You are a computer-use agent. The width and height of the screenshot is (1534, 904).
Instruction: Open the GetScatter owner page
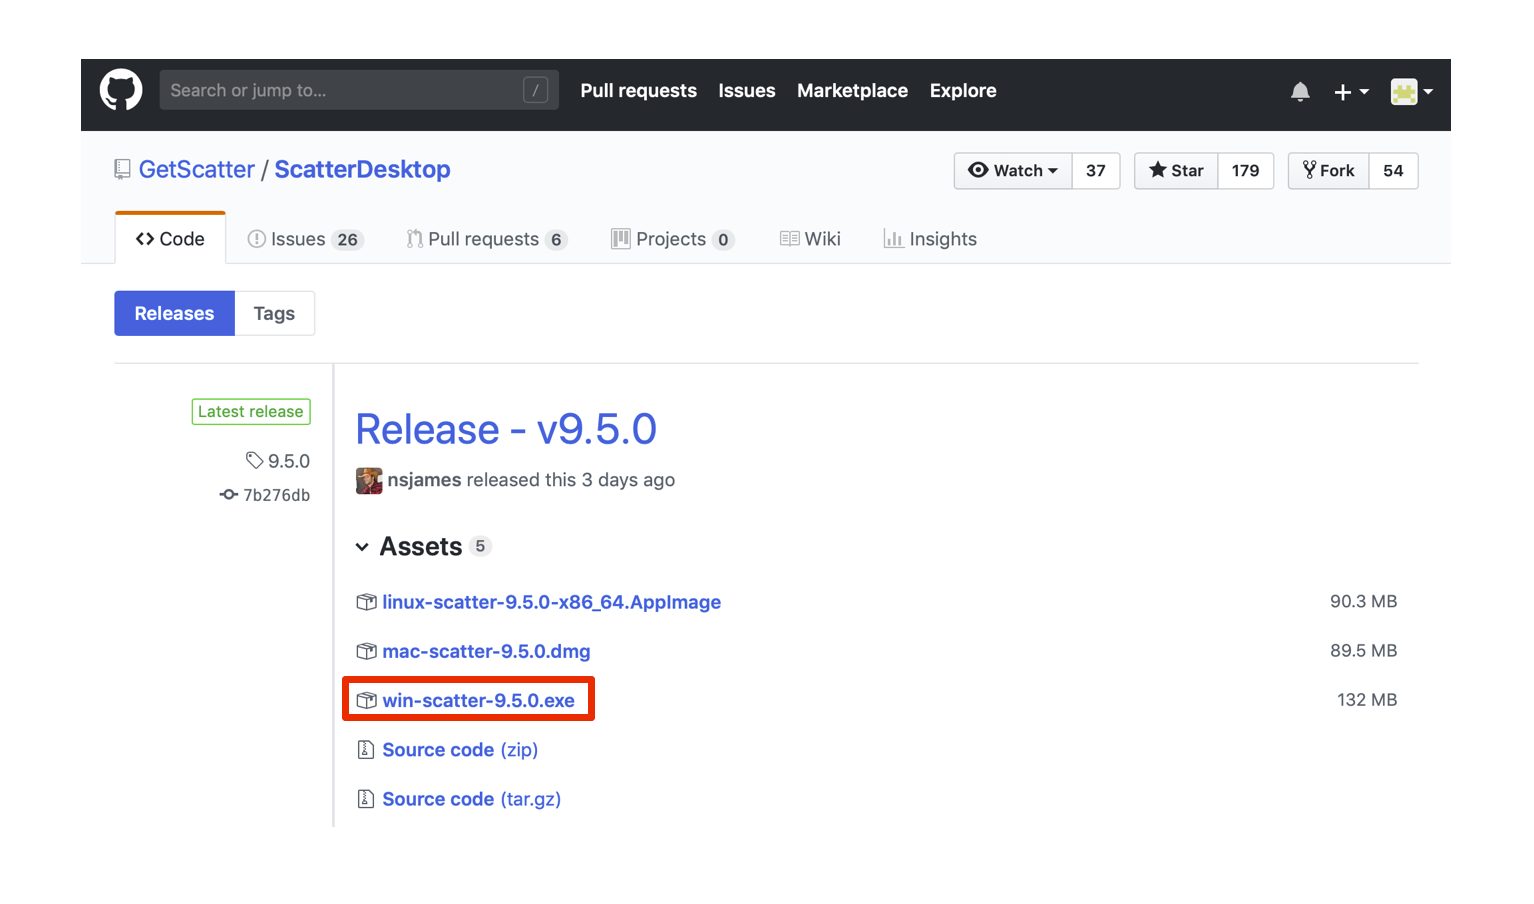point(197,169)
